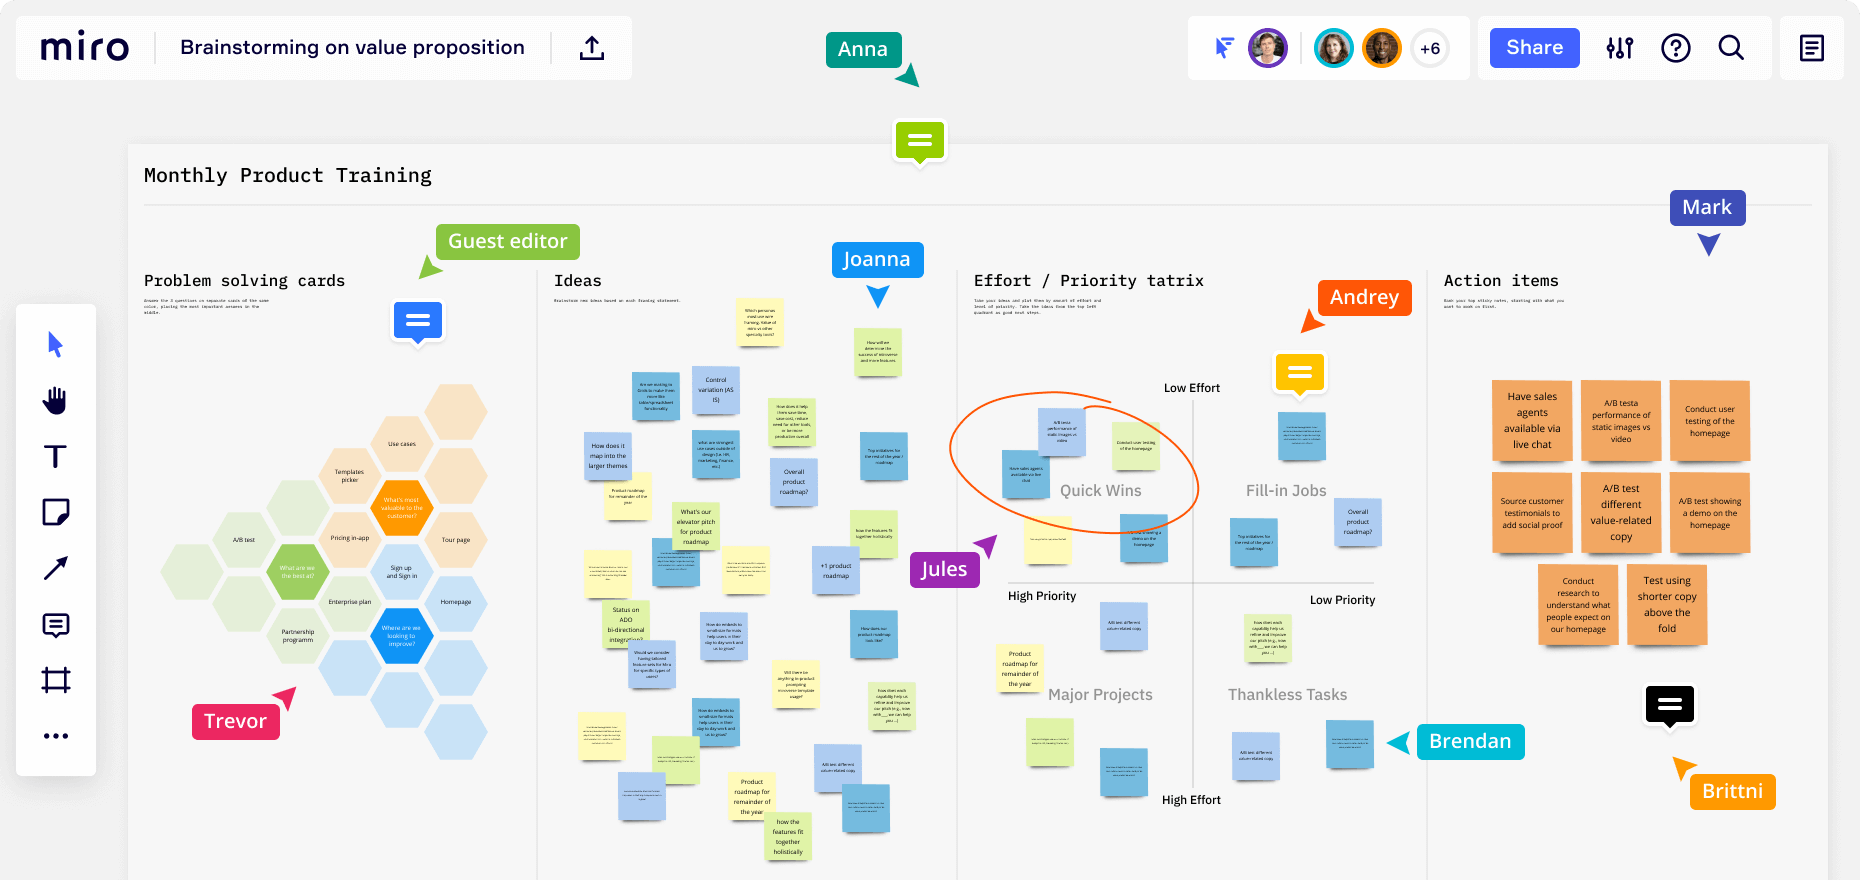The width and height of the screenshot is (1860, 880).
Task: Select the Test using shorter copy sticky
Action: 1667,605
